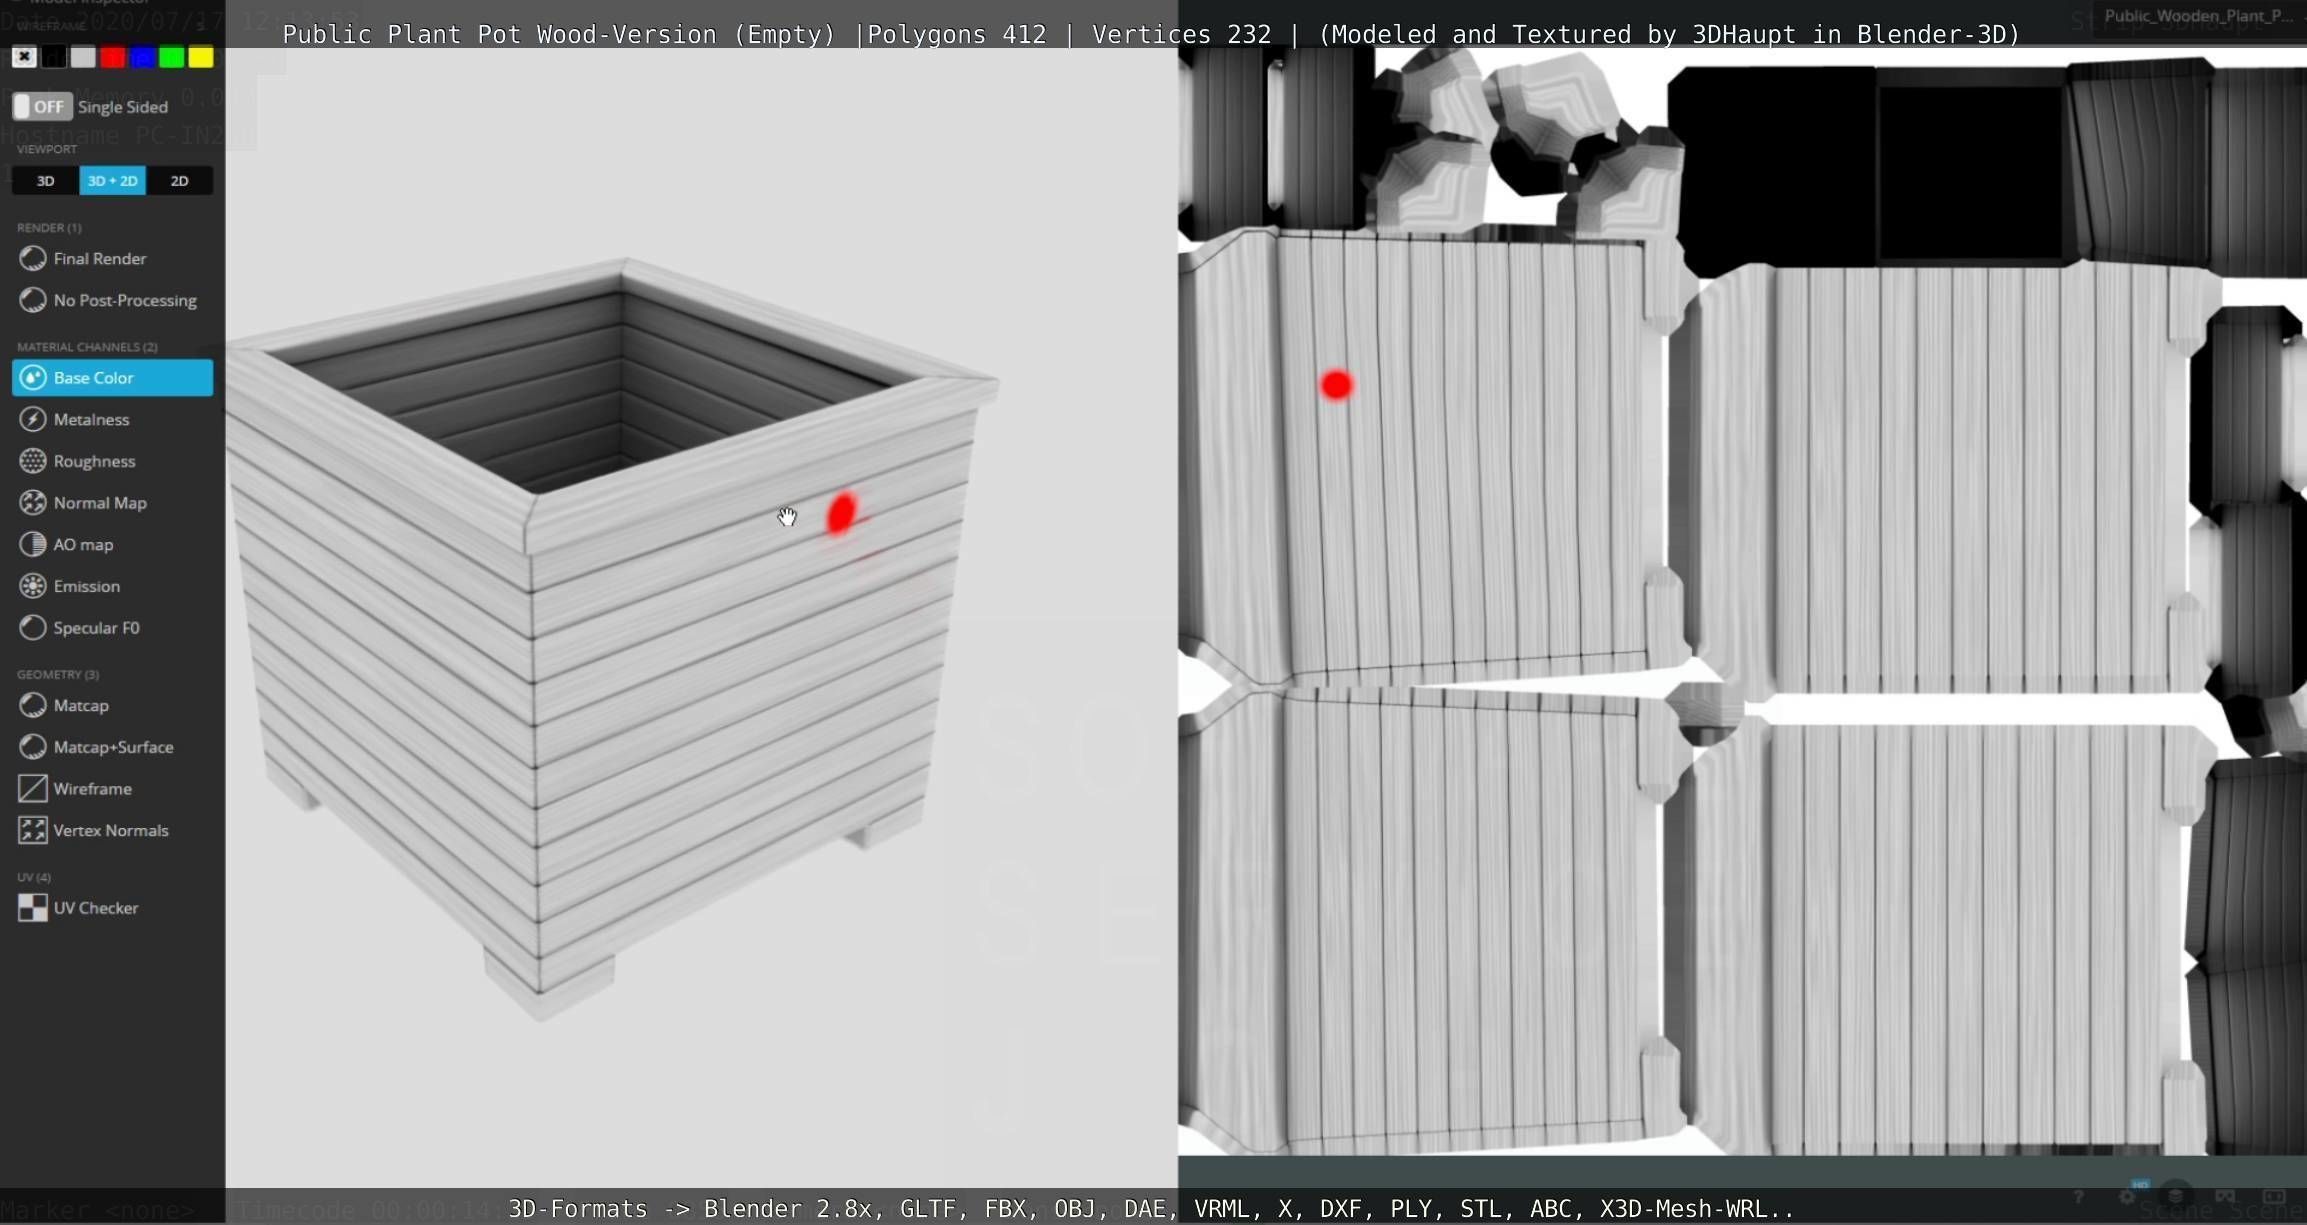This screenshot has width=2307, height=1225.
Task: Pick the green wireframe color swatch
Action: click(x=172, y=57)
